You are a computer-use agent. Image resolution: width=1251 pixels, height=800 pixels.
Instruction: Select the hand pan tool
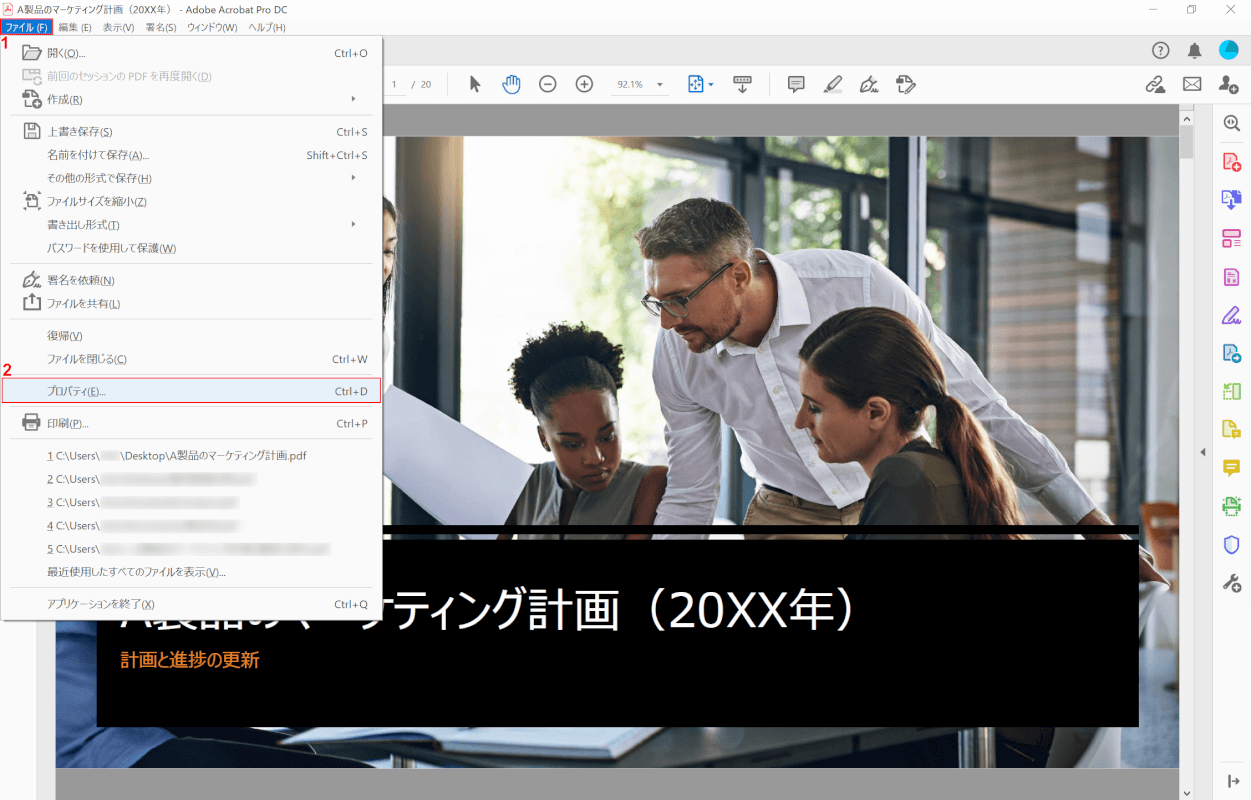(511, 84)
